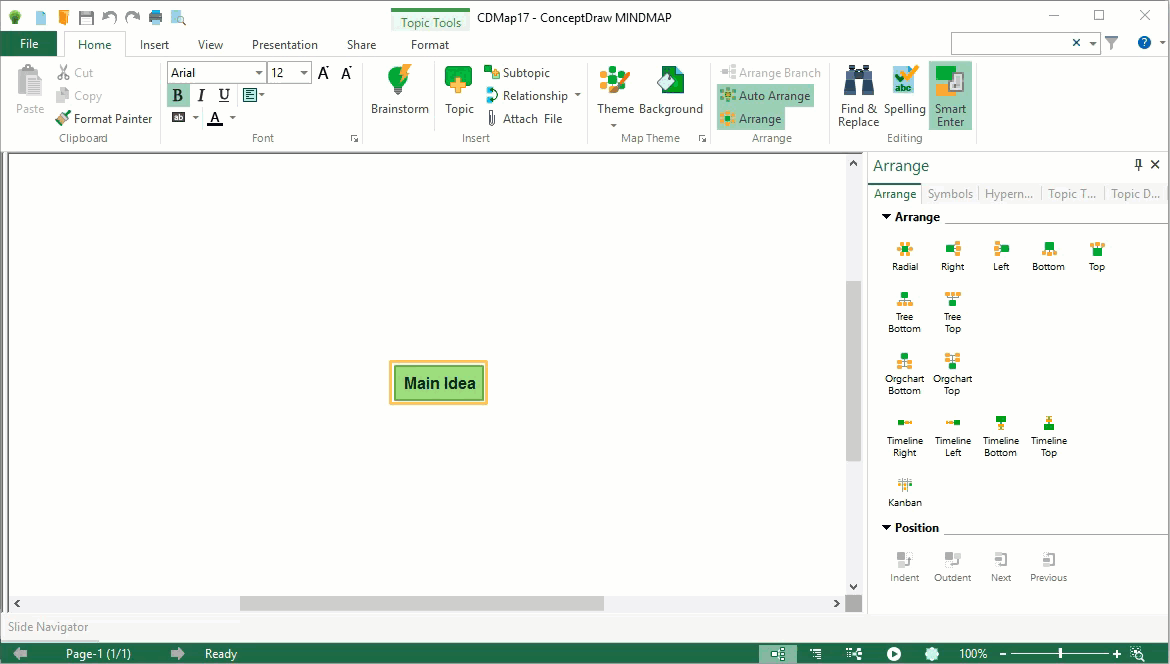Open the search box dropdown arrow
The width and height of the screenshot is (1170, 664).
click(1092, 43)
